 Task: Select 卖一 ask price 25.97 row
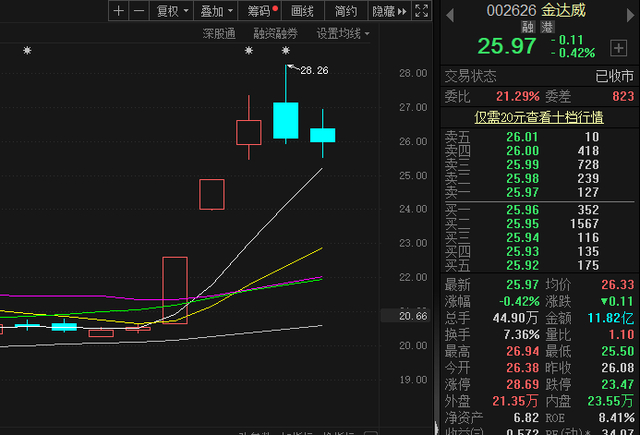click(x=539, y=192)
